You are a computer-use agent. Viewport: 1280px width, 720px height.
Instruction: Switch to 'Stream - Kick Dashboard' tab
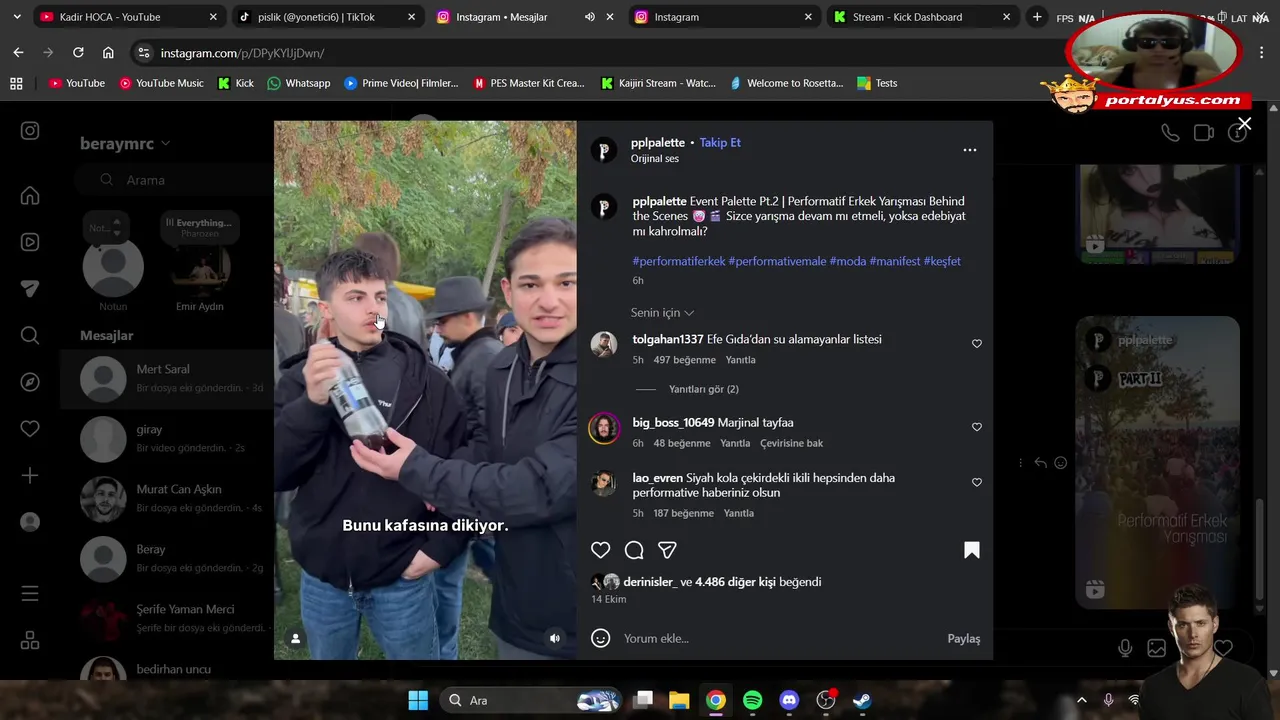pyautogui.click(x=923, y=17)
